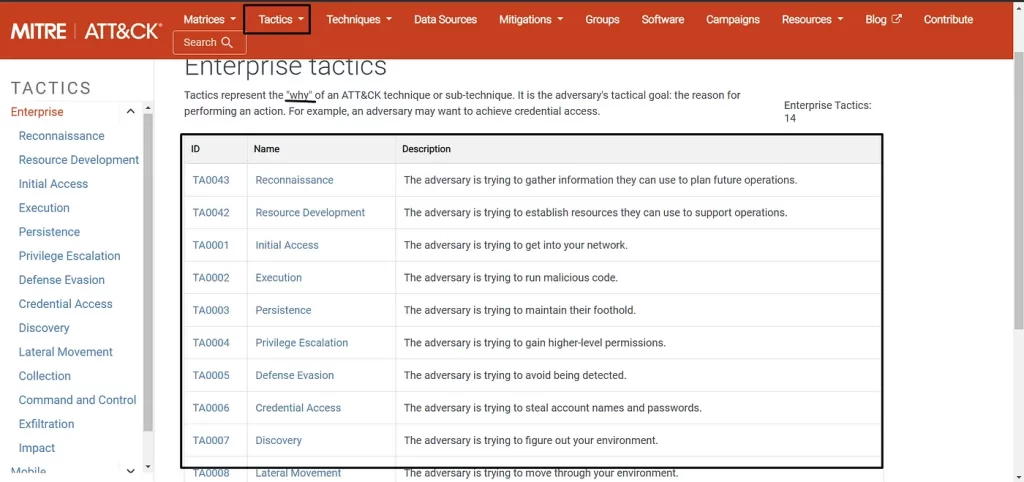This screenshot has width=1024, height=482.
Task: Open the TA0002 ID link
Action: pos(211,278)
